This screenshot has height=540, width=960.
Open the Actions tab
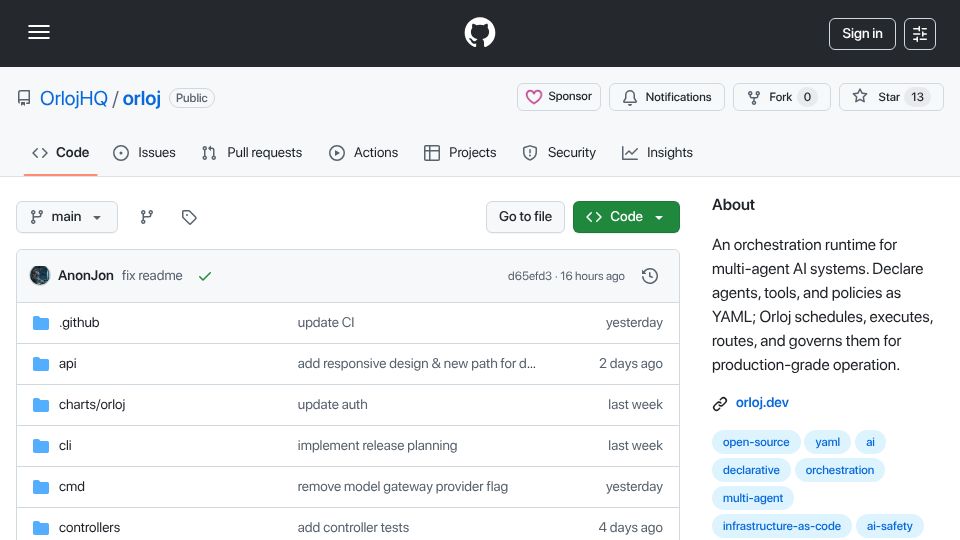pyautogui.click(x=364, y=152)
